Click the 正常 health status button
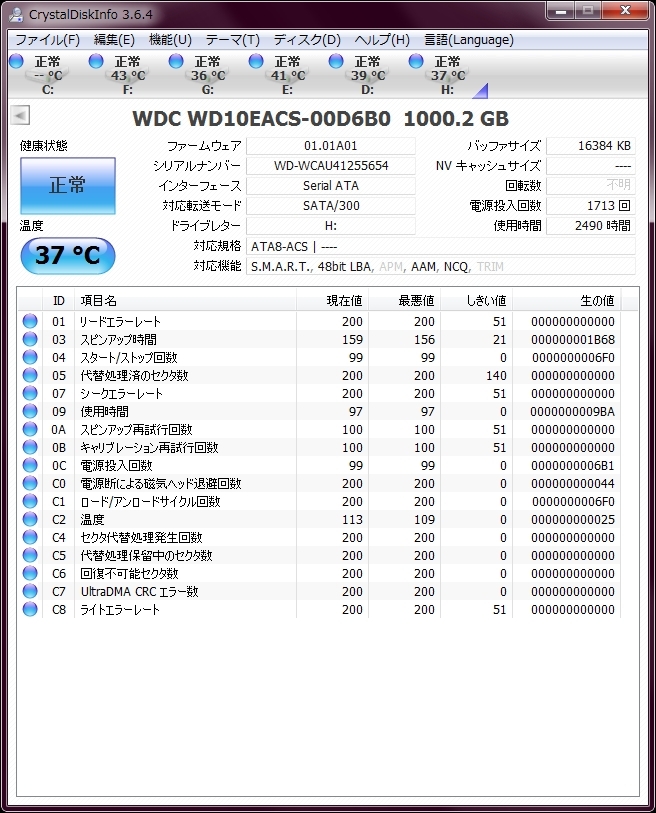This screenshot has height=813, width=656. pos(68,186)
